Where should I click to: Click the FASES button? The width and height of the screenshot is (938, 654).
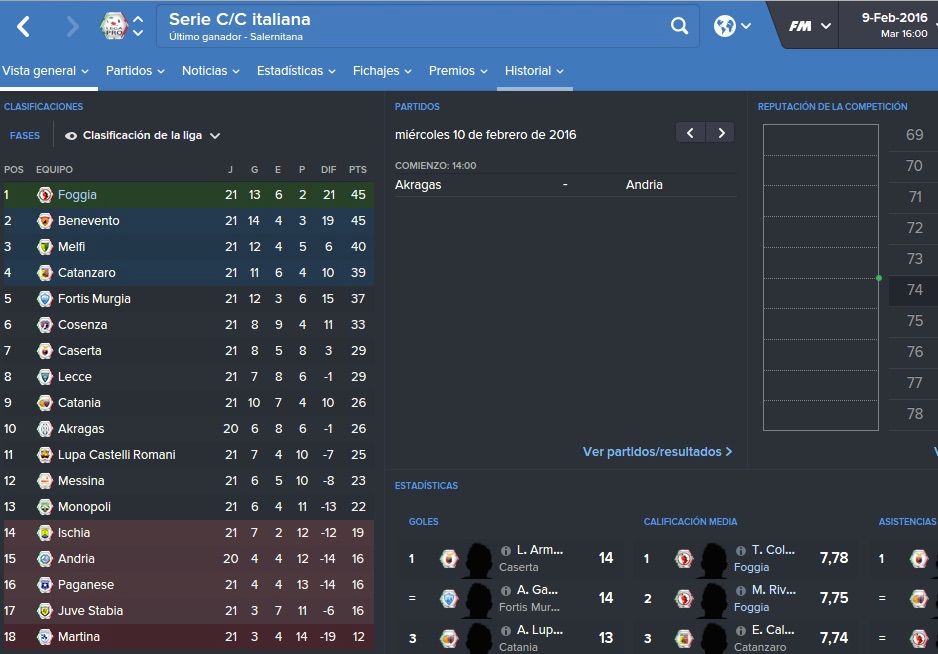pyautogui.click(x=25, y=136)
